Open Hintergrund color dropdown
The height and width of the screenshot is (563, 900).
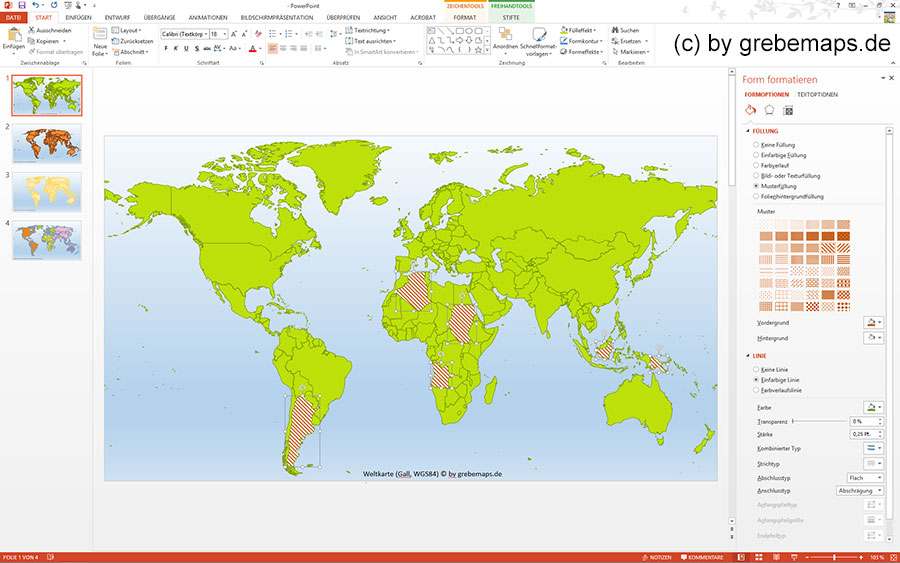[873, 338]
